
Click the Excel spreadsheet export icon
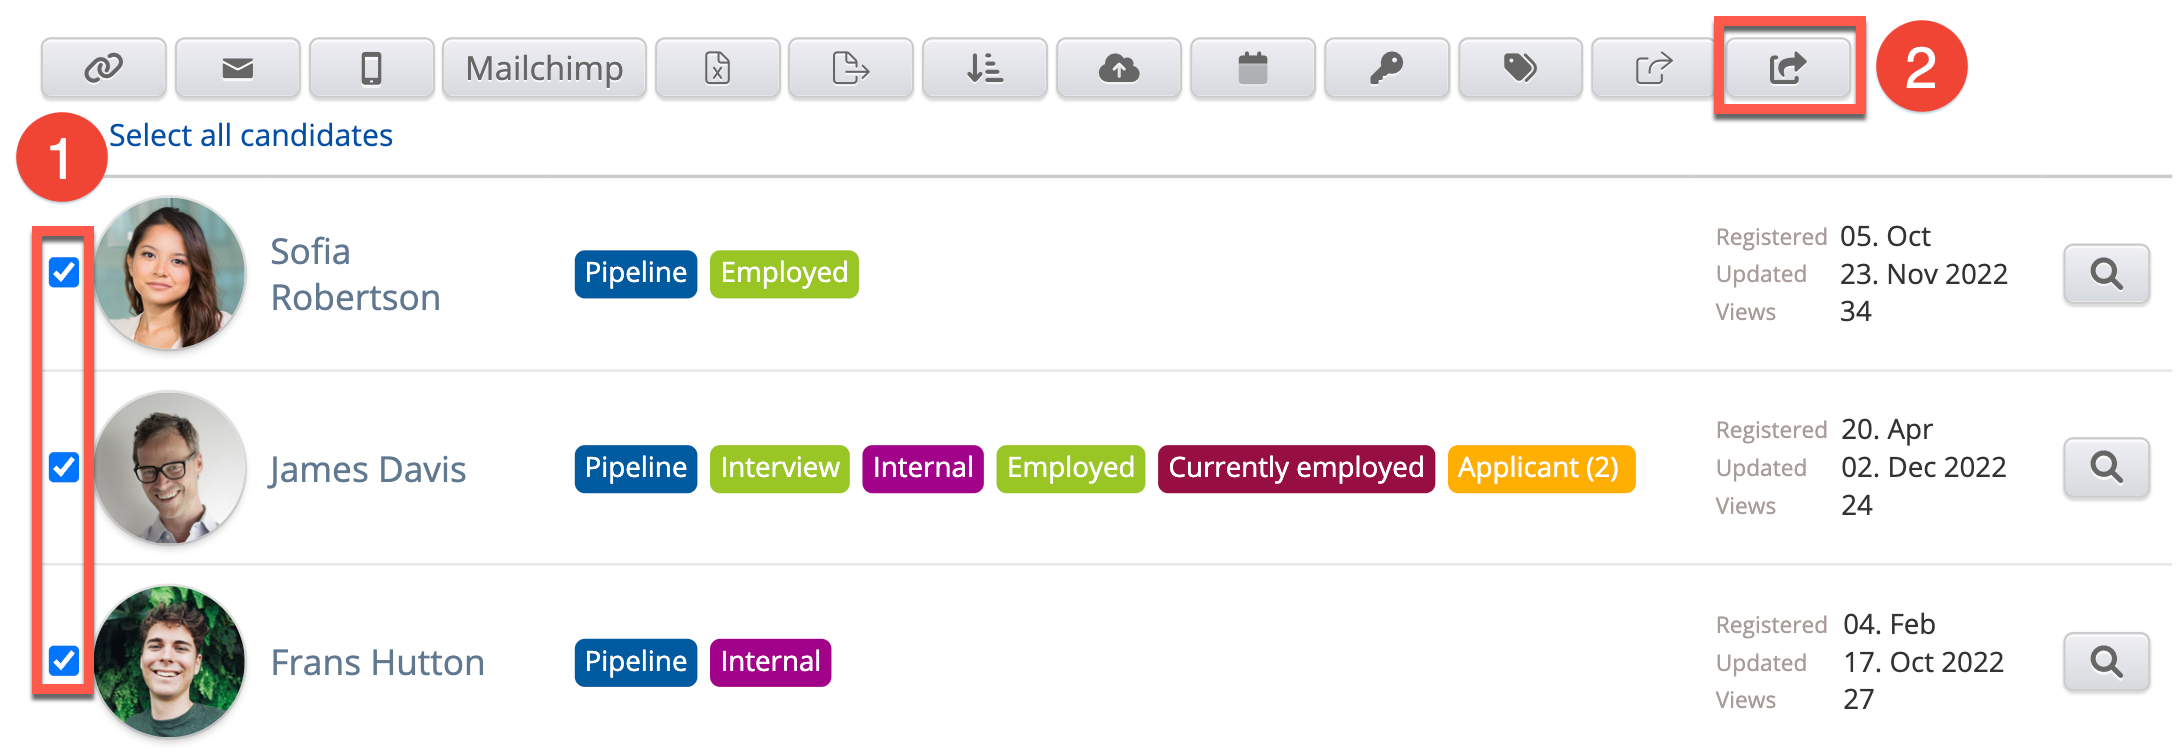(717, 68)
